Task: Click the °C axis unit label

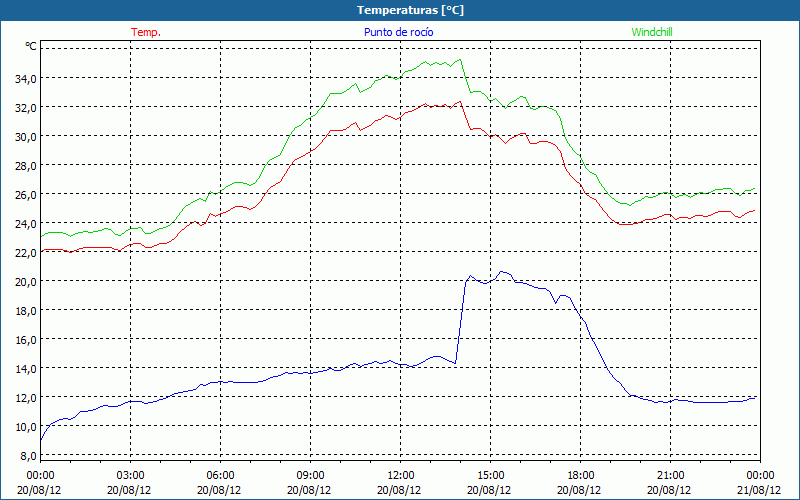Action: tap(31, 46)
